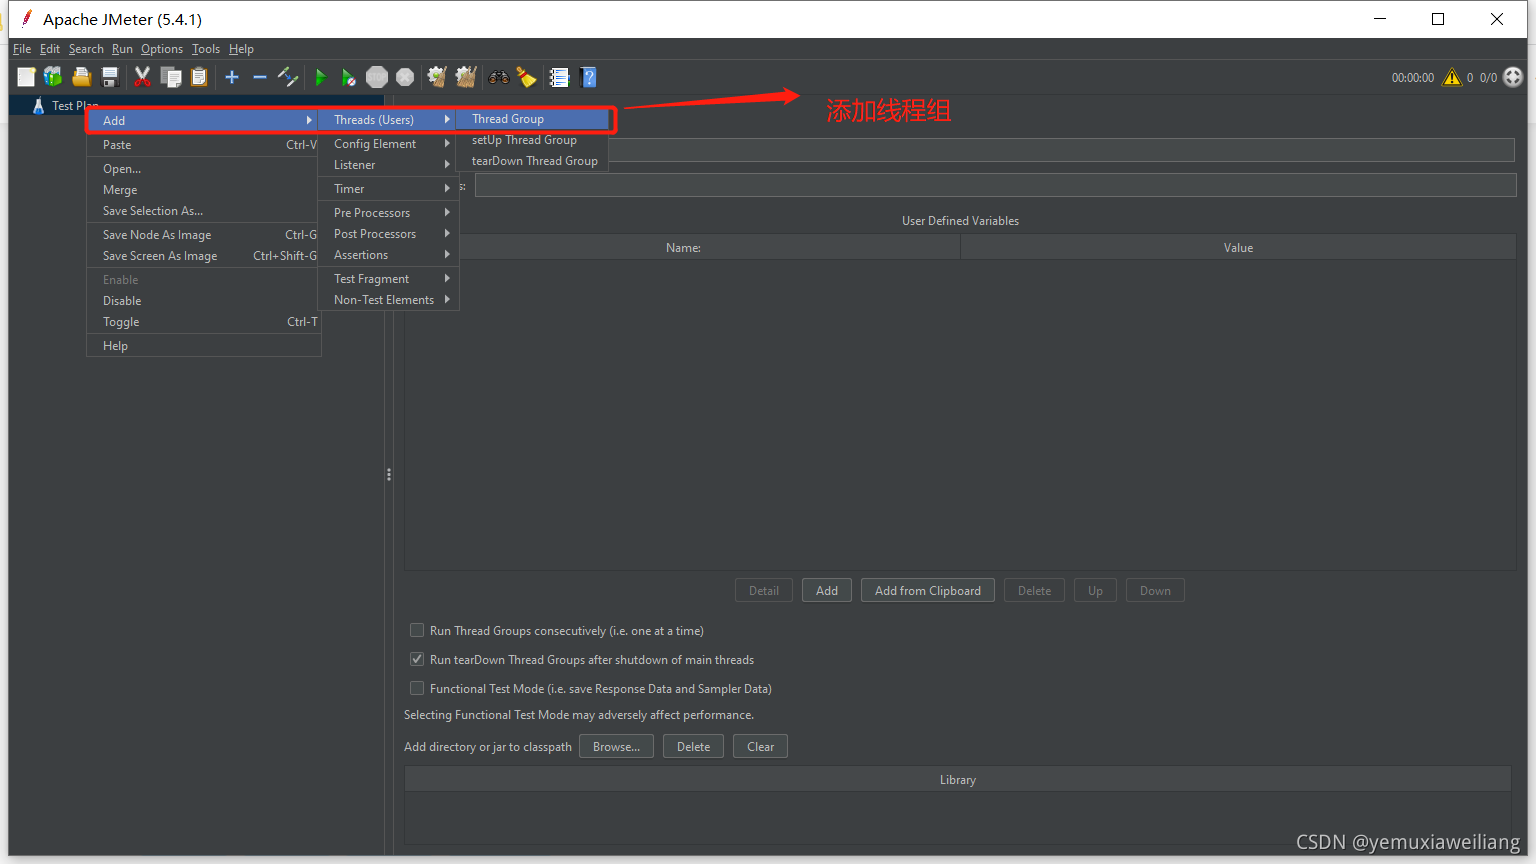Choose Thread Group from the submenu
The image size is (1536, 864).
click(532, 119)
